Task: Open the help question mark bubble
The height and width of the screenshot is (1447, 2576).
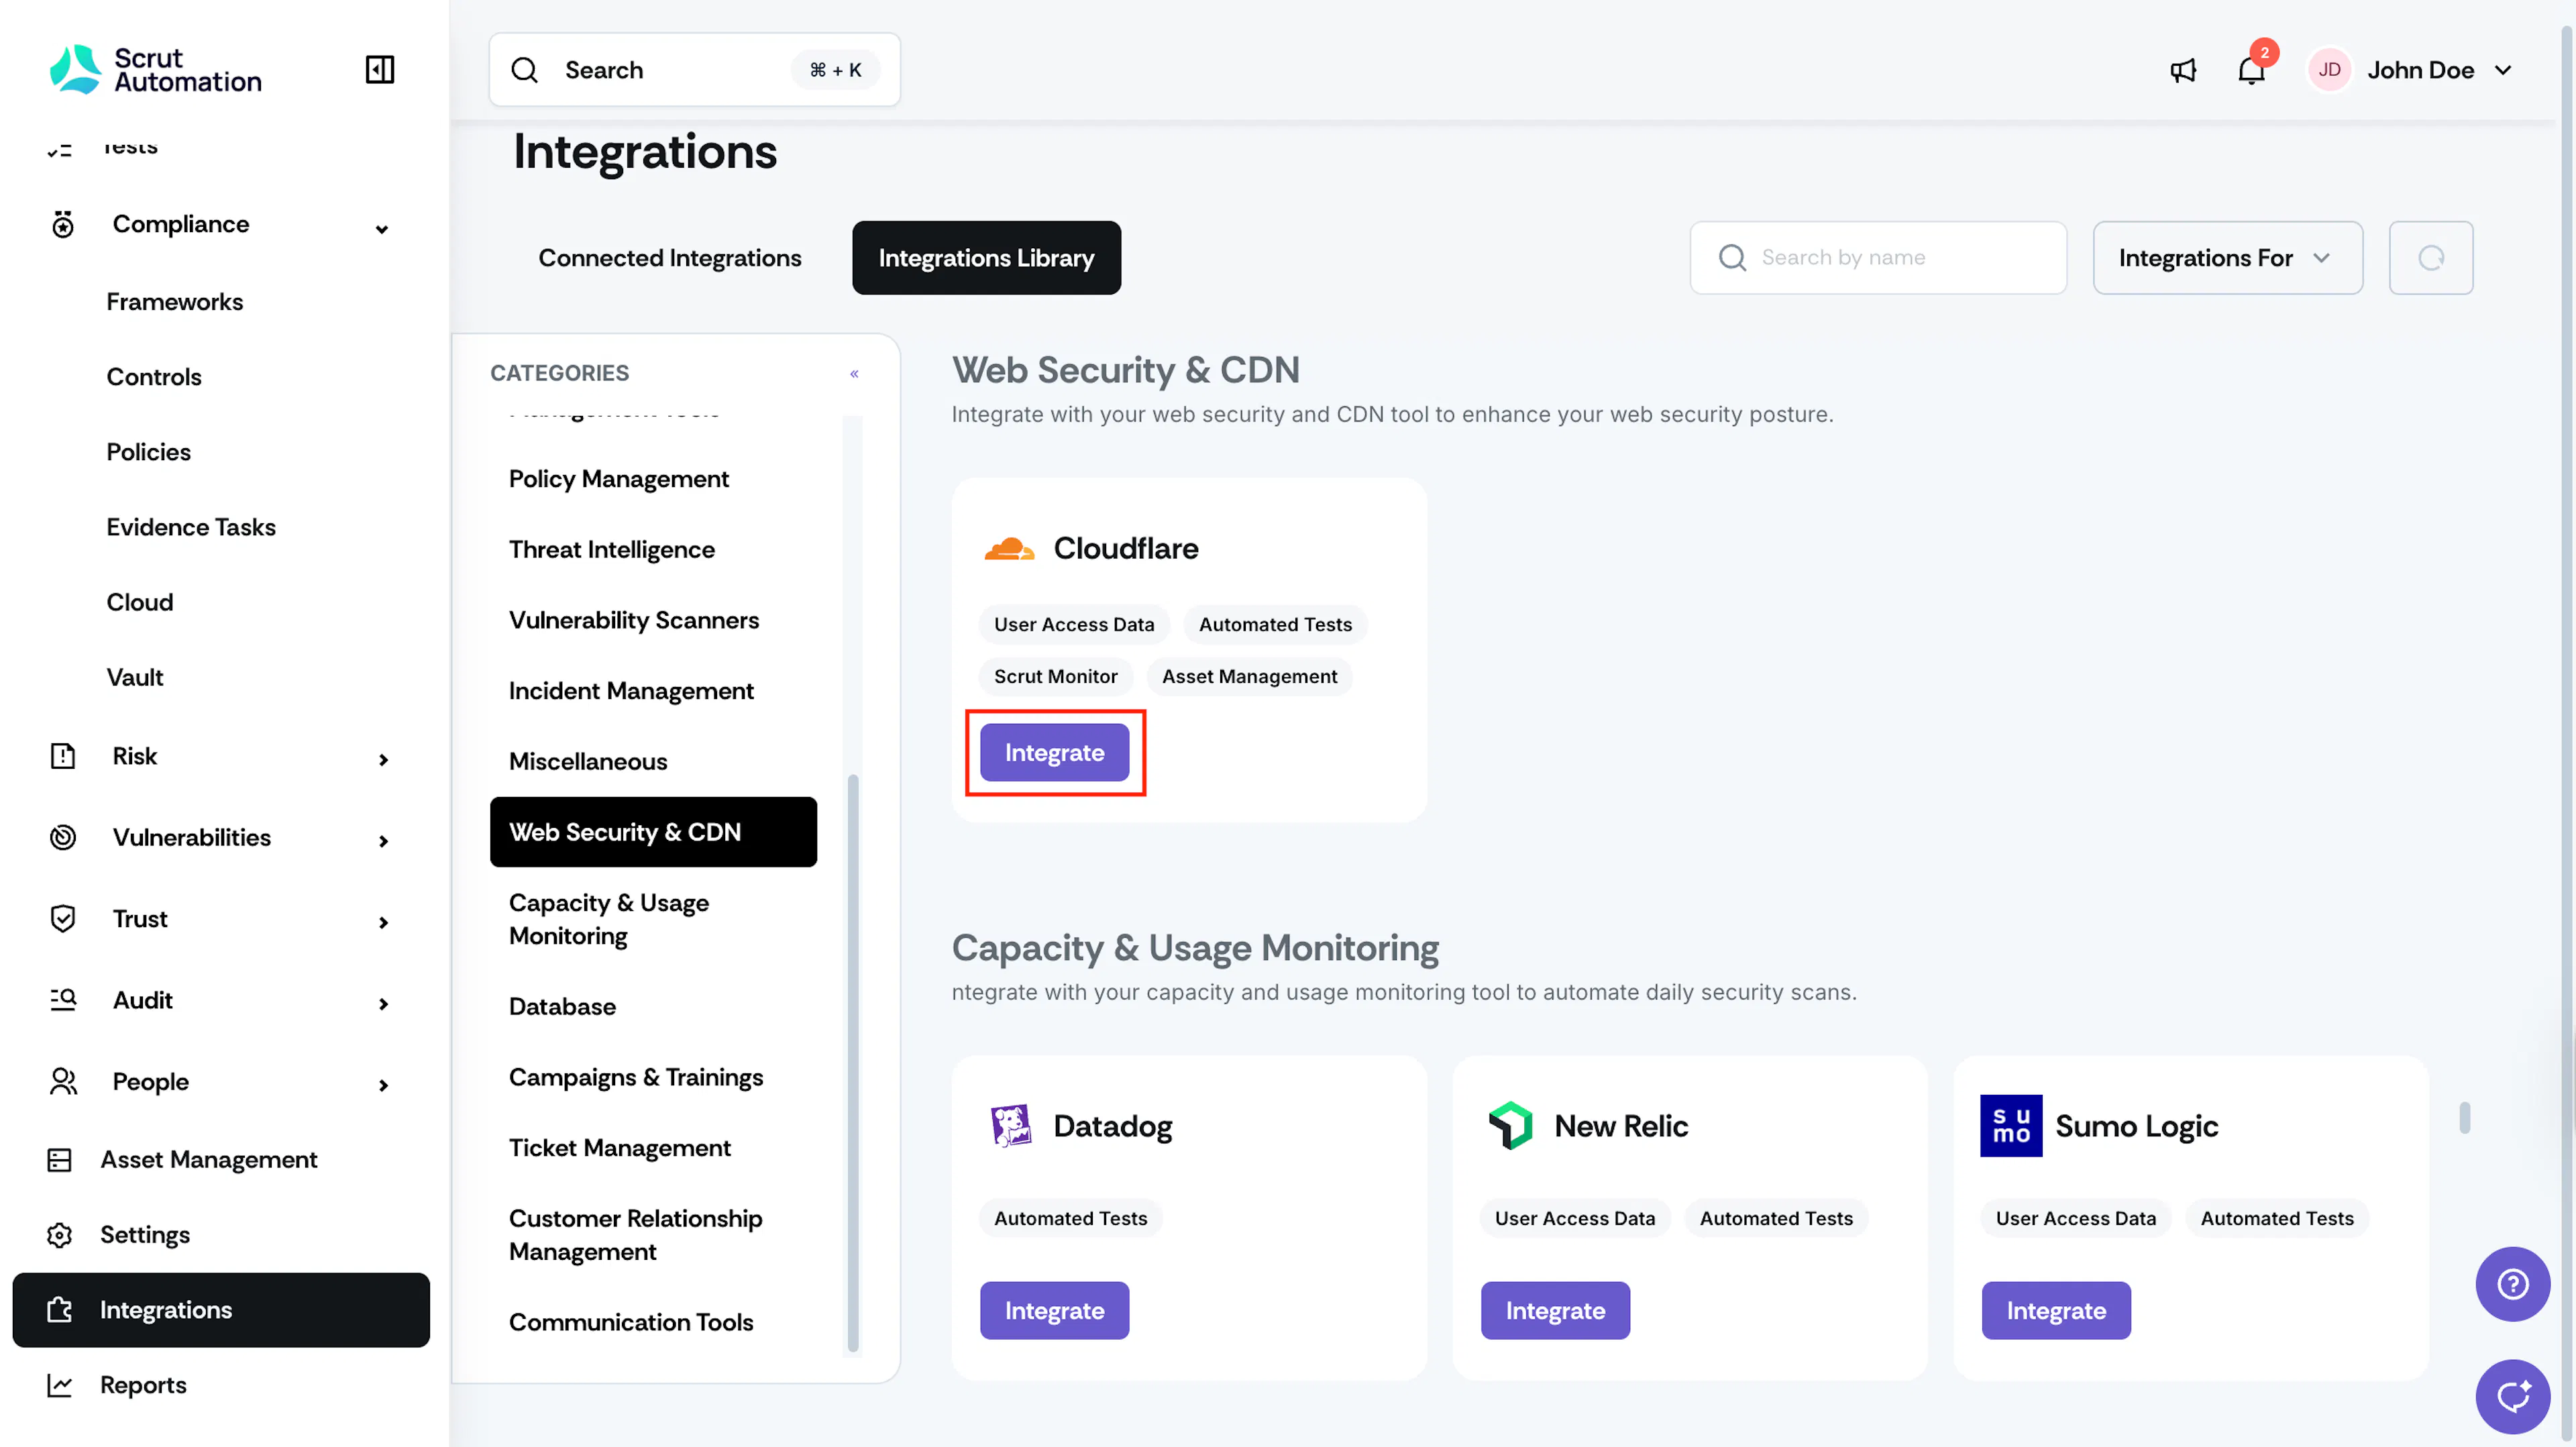Action: (2512, 1284)
